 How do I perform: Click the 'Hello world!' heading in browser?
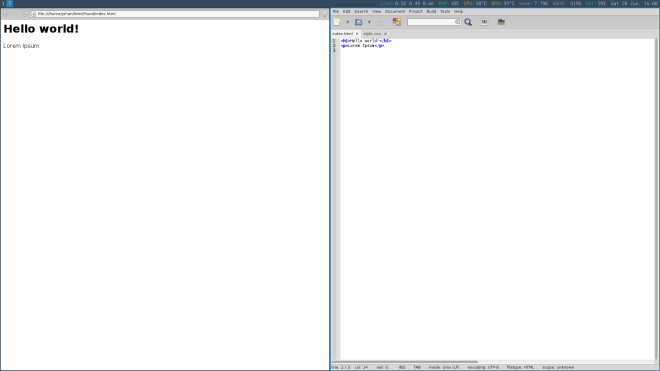pyautogui.click(x=41, y=29)
